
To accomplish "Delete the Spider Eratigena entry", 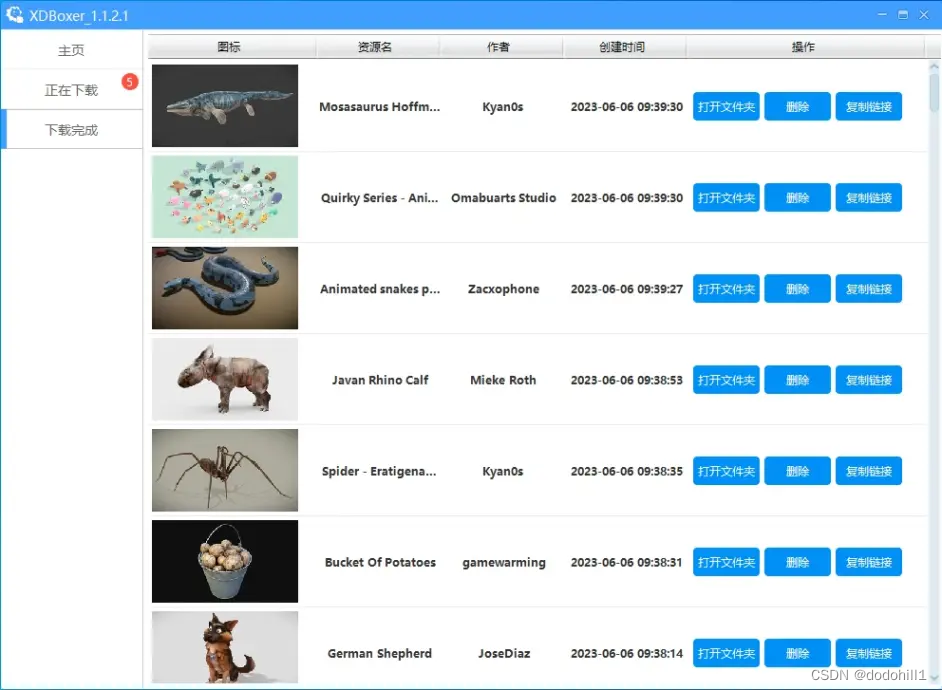I will 797,471.
